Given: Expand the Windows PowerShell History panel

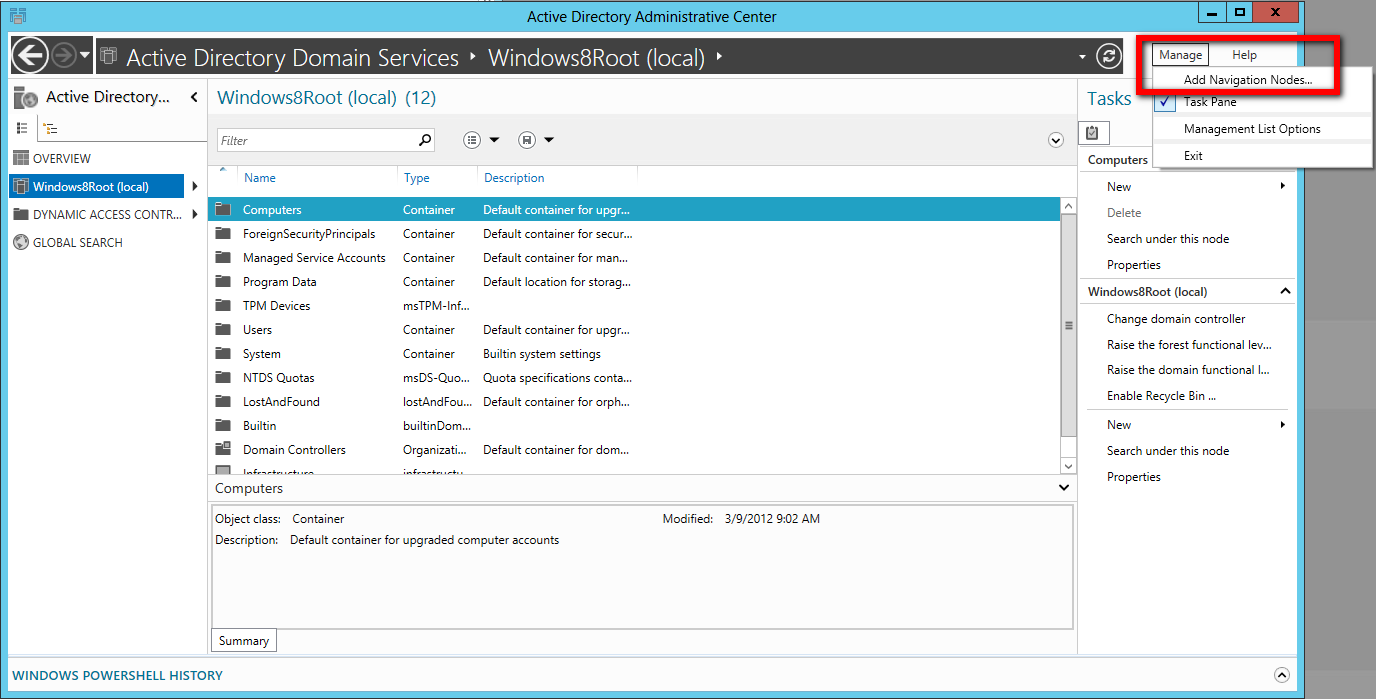Looking at the screenshot, I should (1282, 675).
